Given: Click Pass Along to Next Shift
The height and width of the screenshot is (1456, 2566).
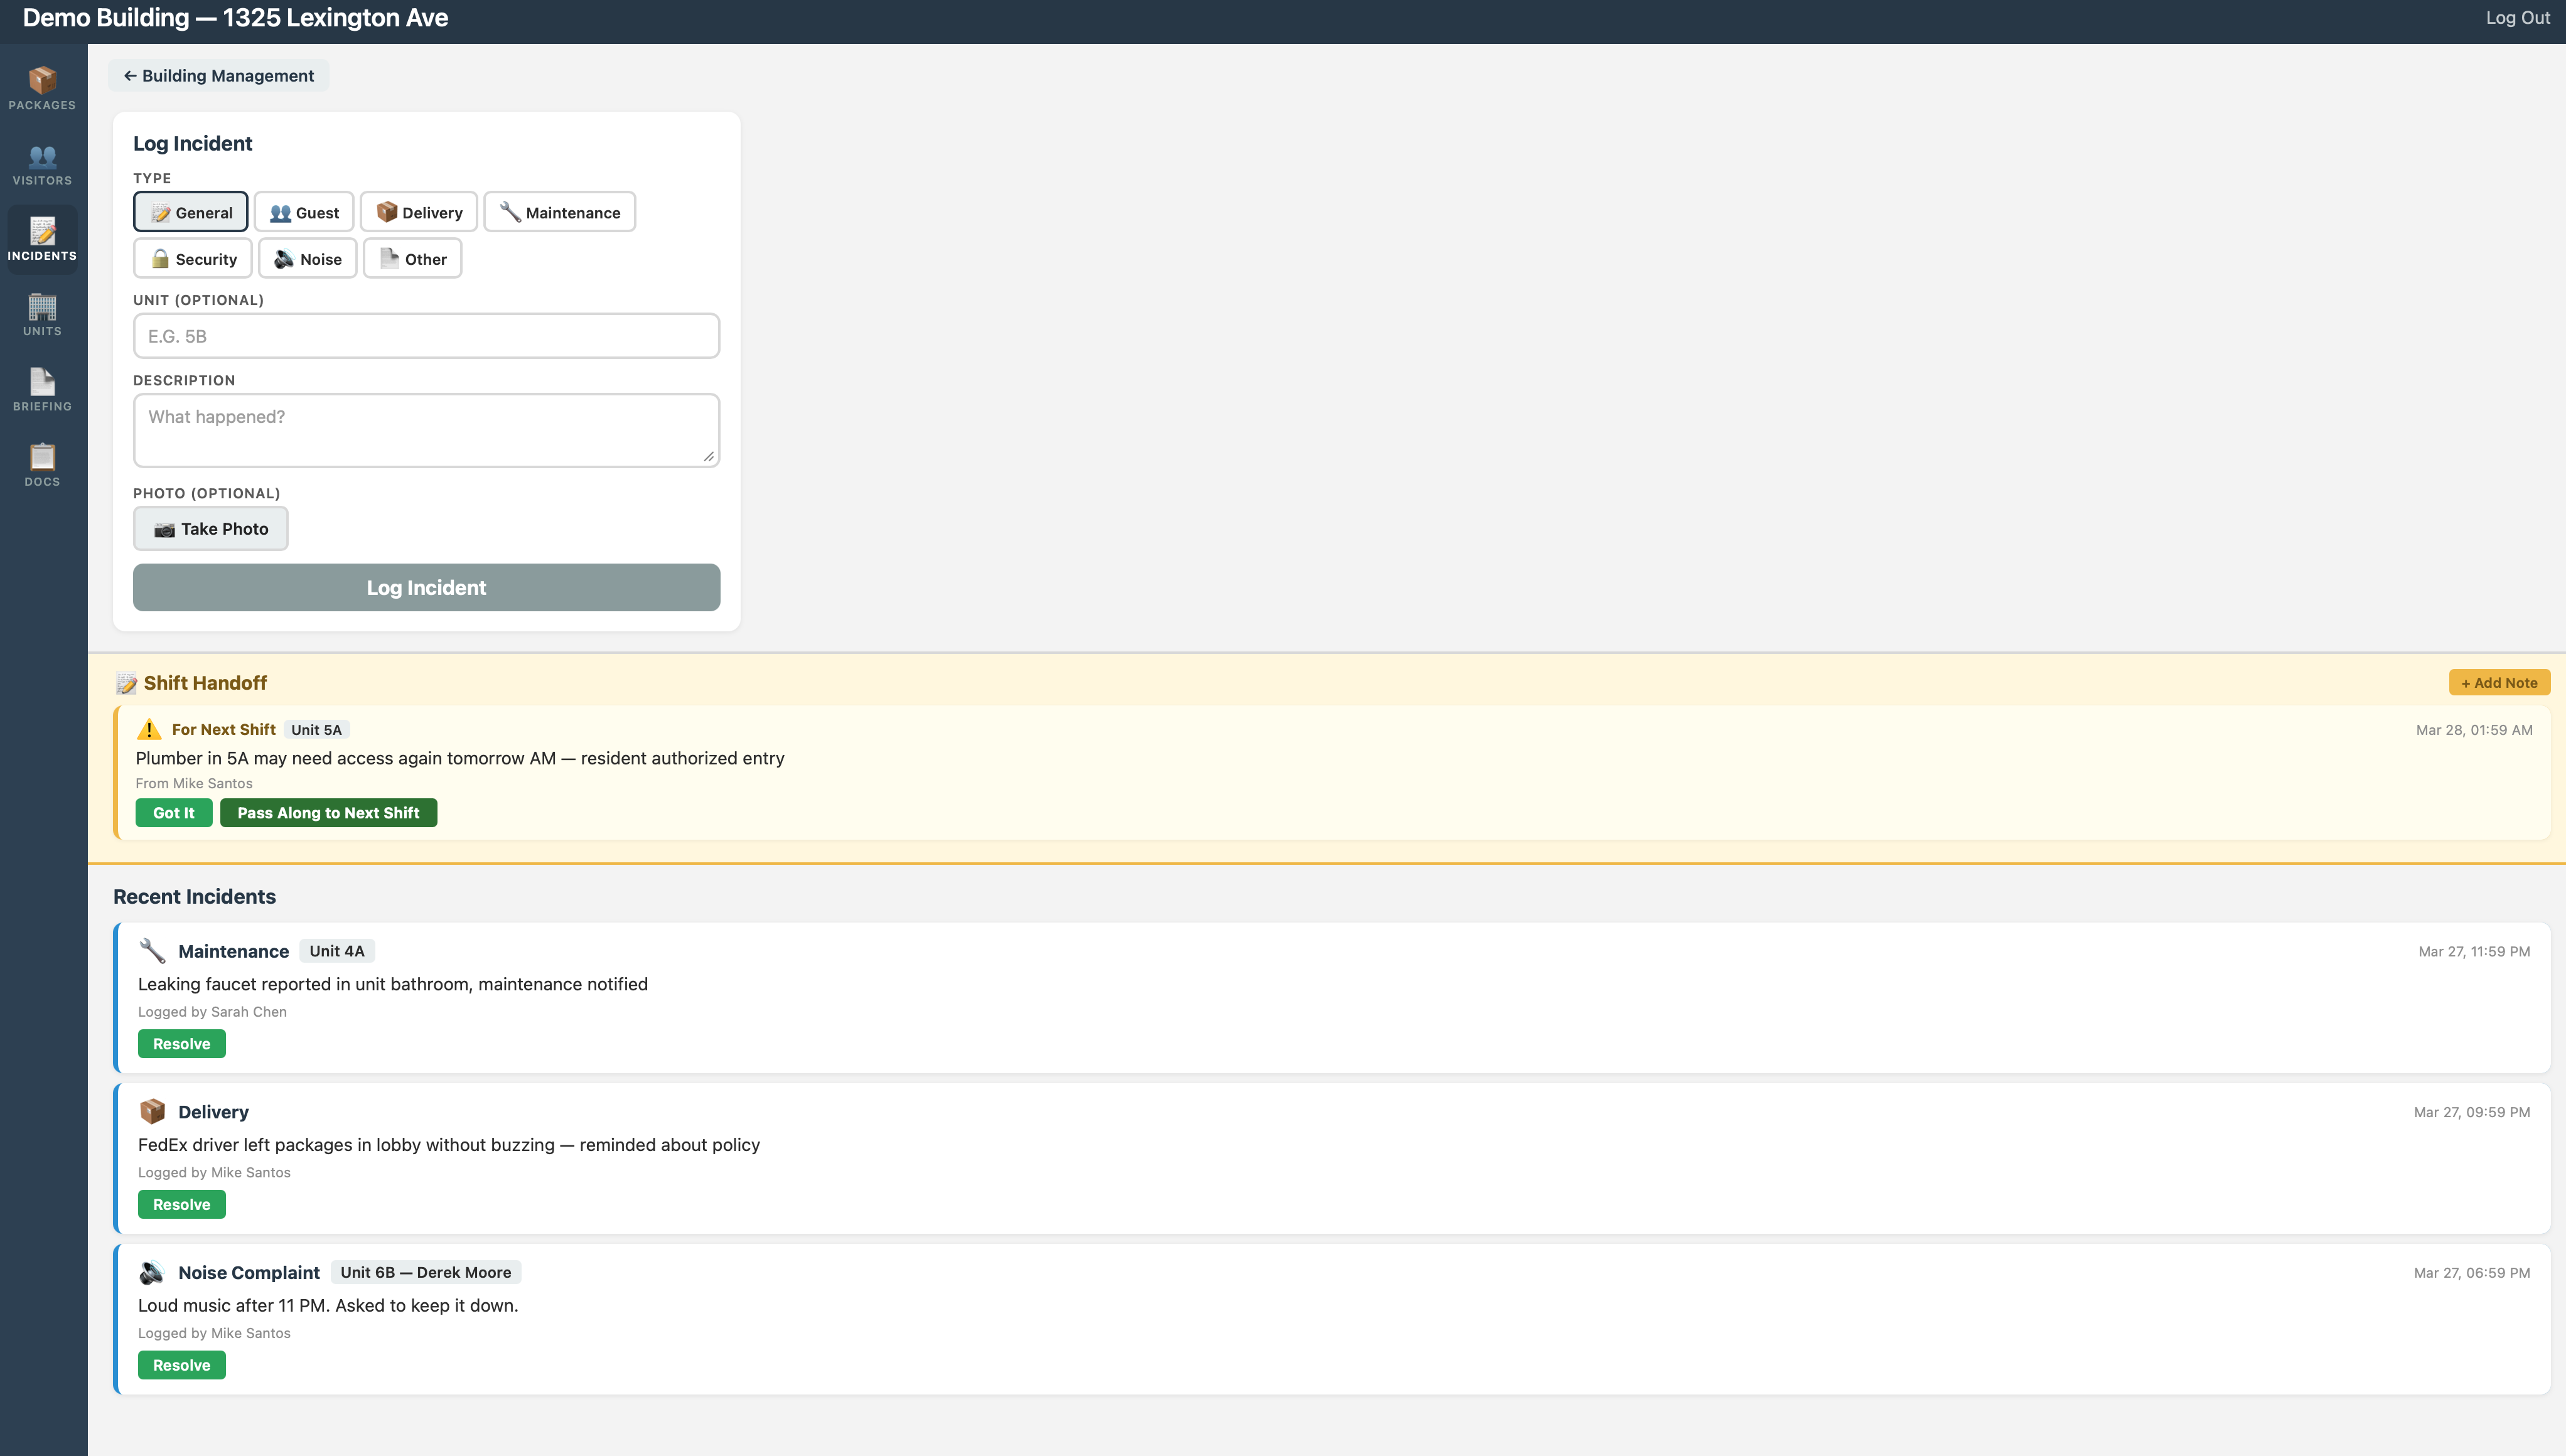Looking at the screenshot, I should [x=328, y=812].
